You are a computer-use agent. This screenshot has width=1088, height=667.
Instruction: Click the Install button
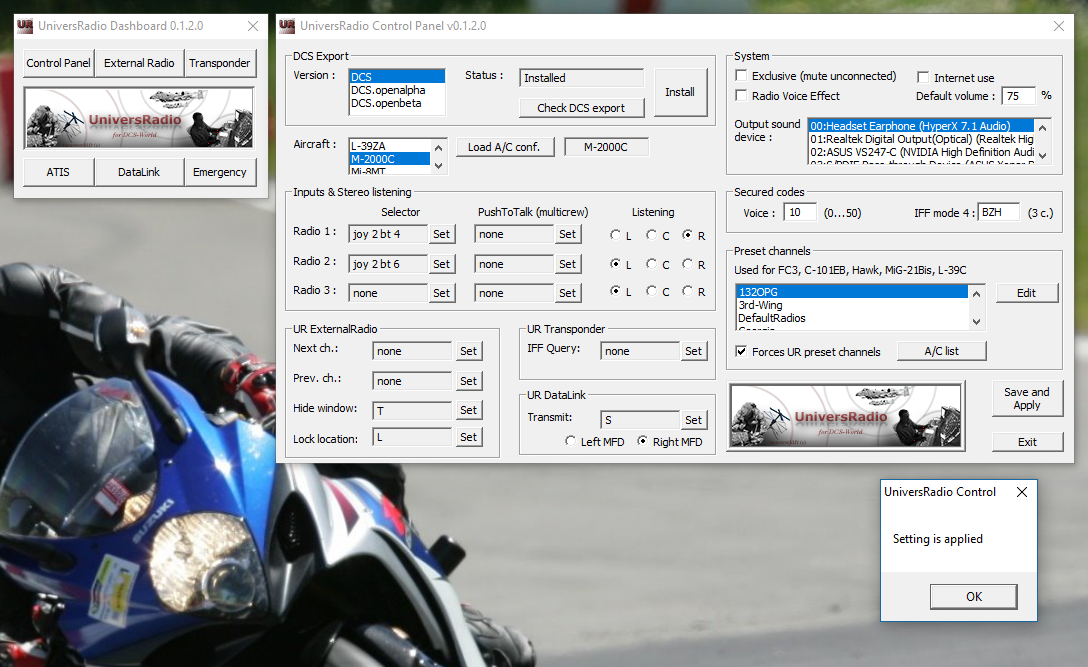(680, 92)
